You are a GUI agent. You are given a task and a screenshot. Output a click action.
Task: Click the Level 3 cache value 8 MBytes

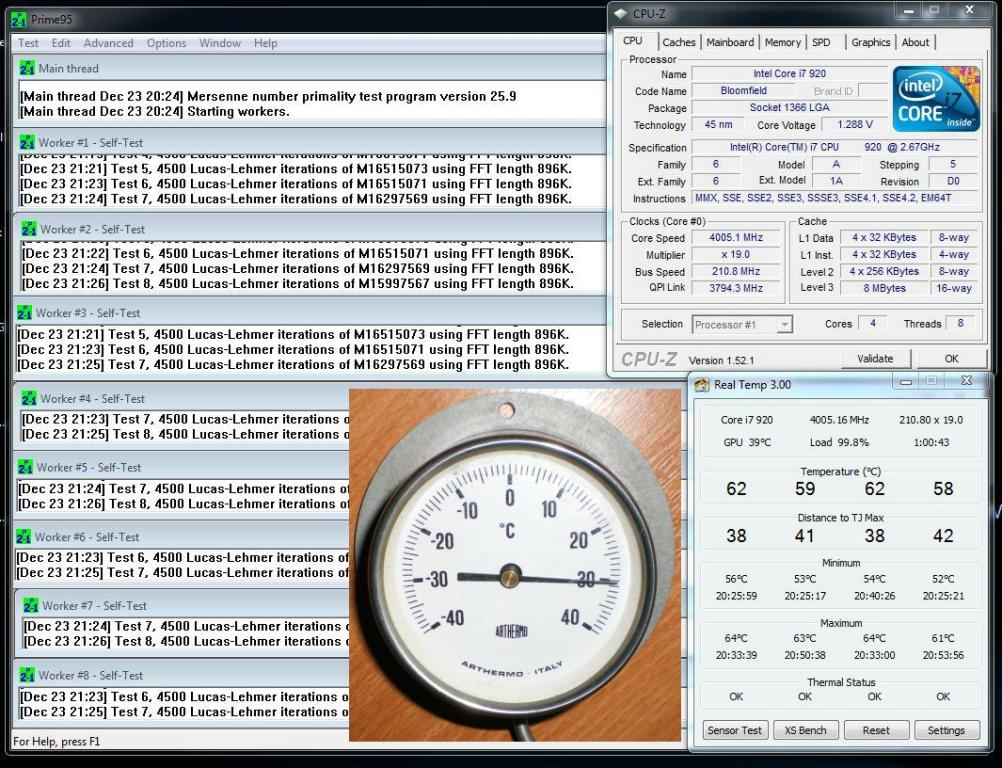[x=884, y=288]
